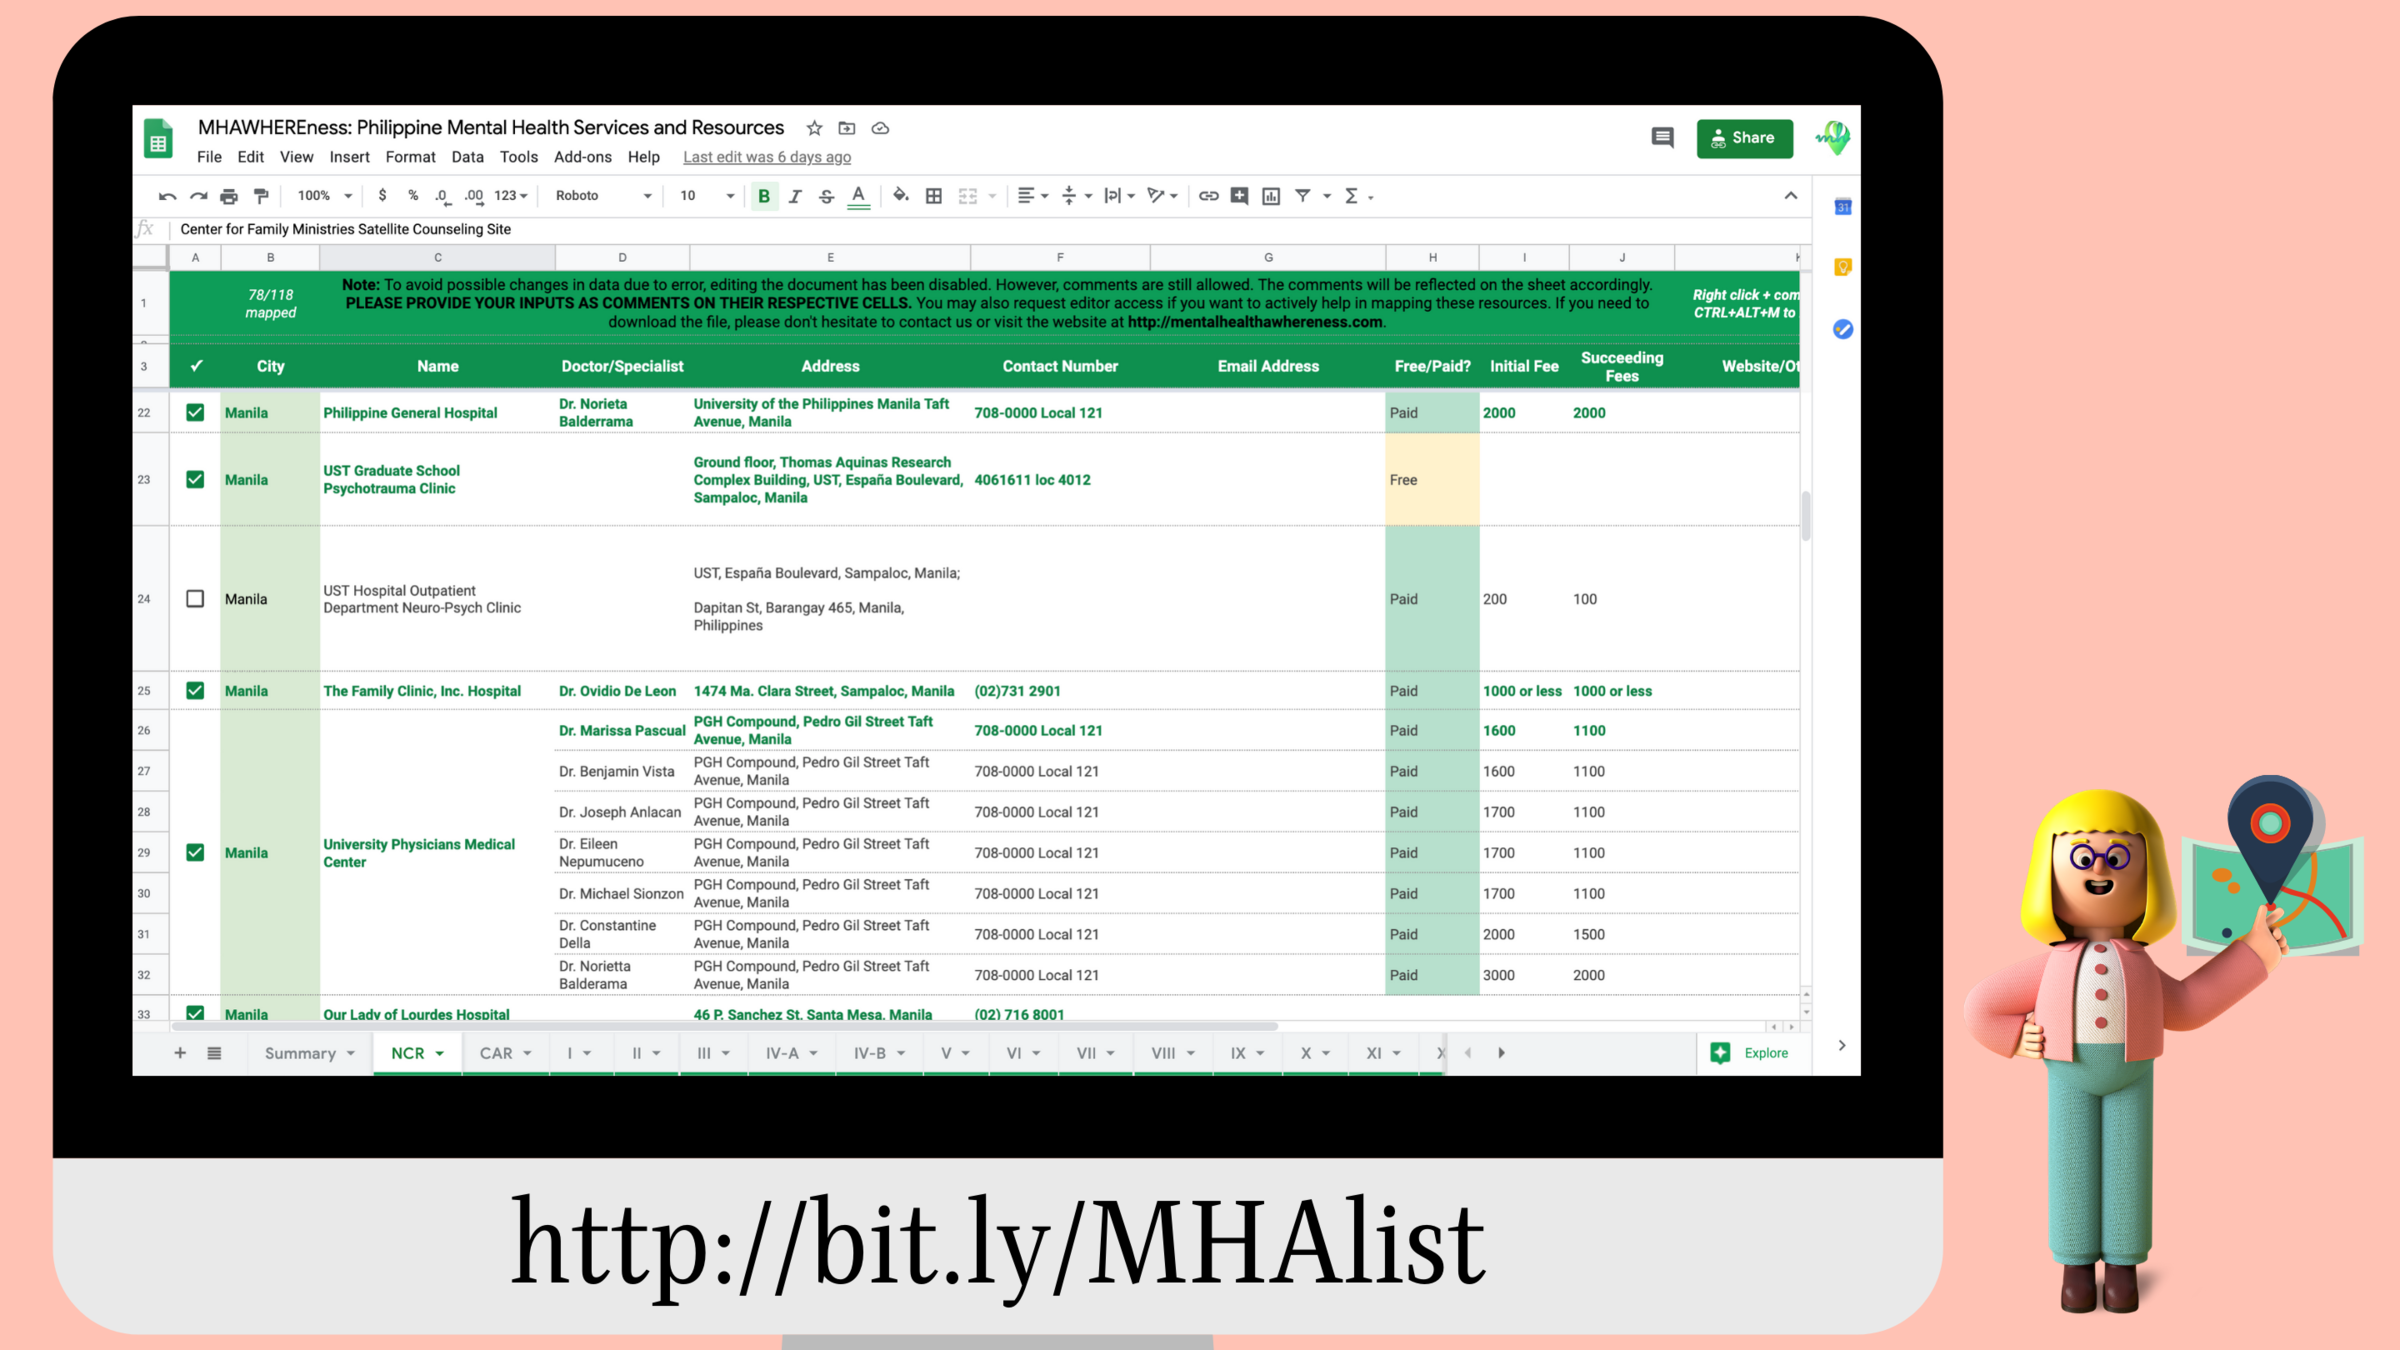Toggle bold formatting button
The image size is (2400, 1350).
point(764,196)
